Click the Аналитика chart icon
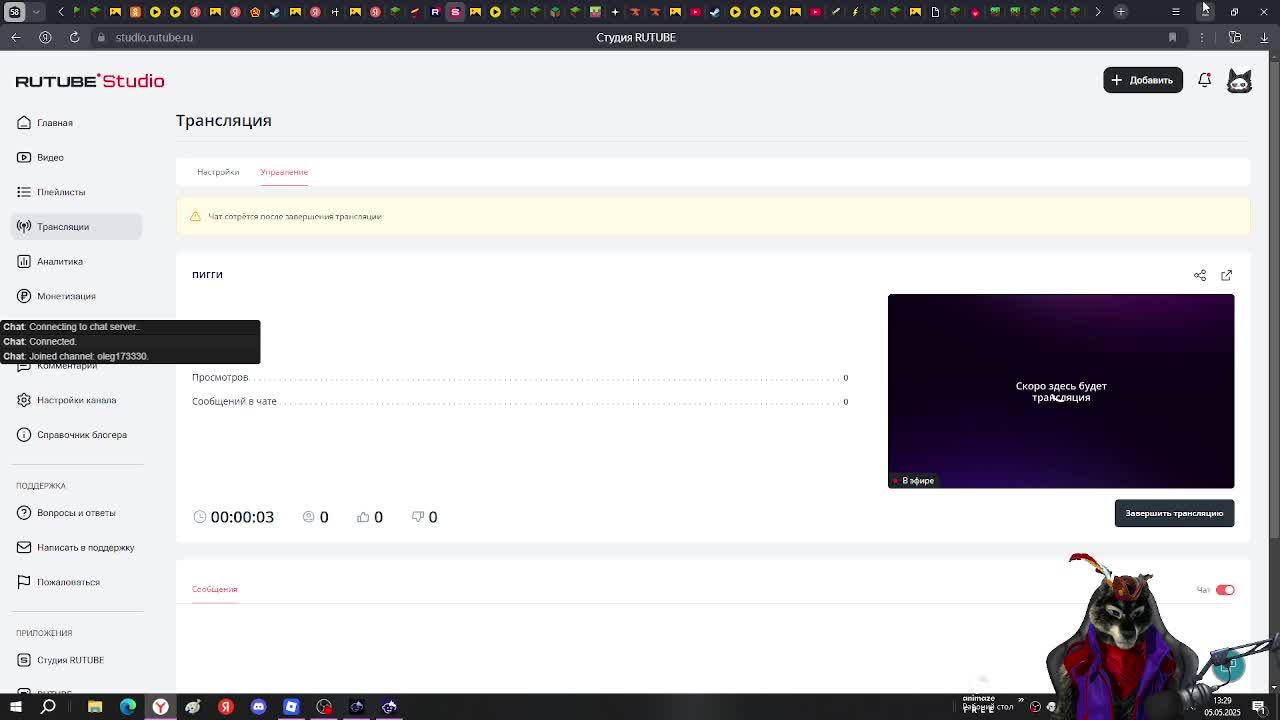This screenshot has height=720, width=1280. pyautogui.click(x=24, y=261)
